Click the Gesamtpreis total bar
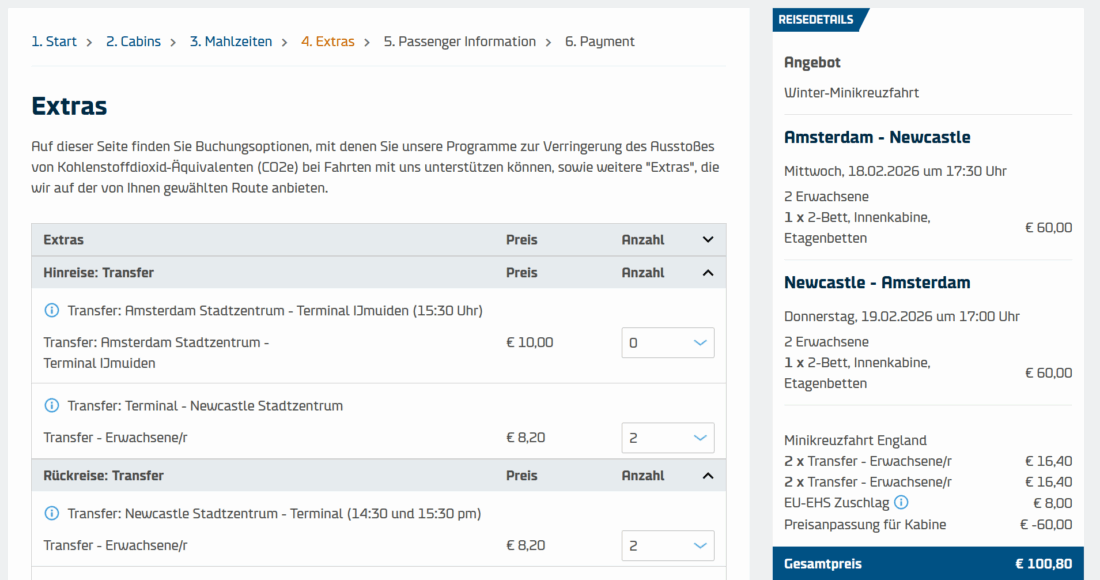This screenshot has height=580, width=1100. (927, 564)
